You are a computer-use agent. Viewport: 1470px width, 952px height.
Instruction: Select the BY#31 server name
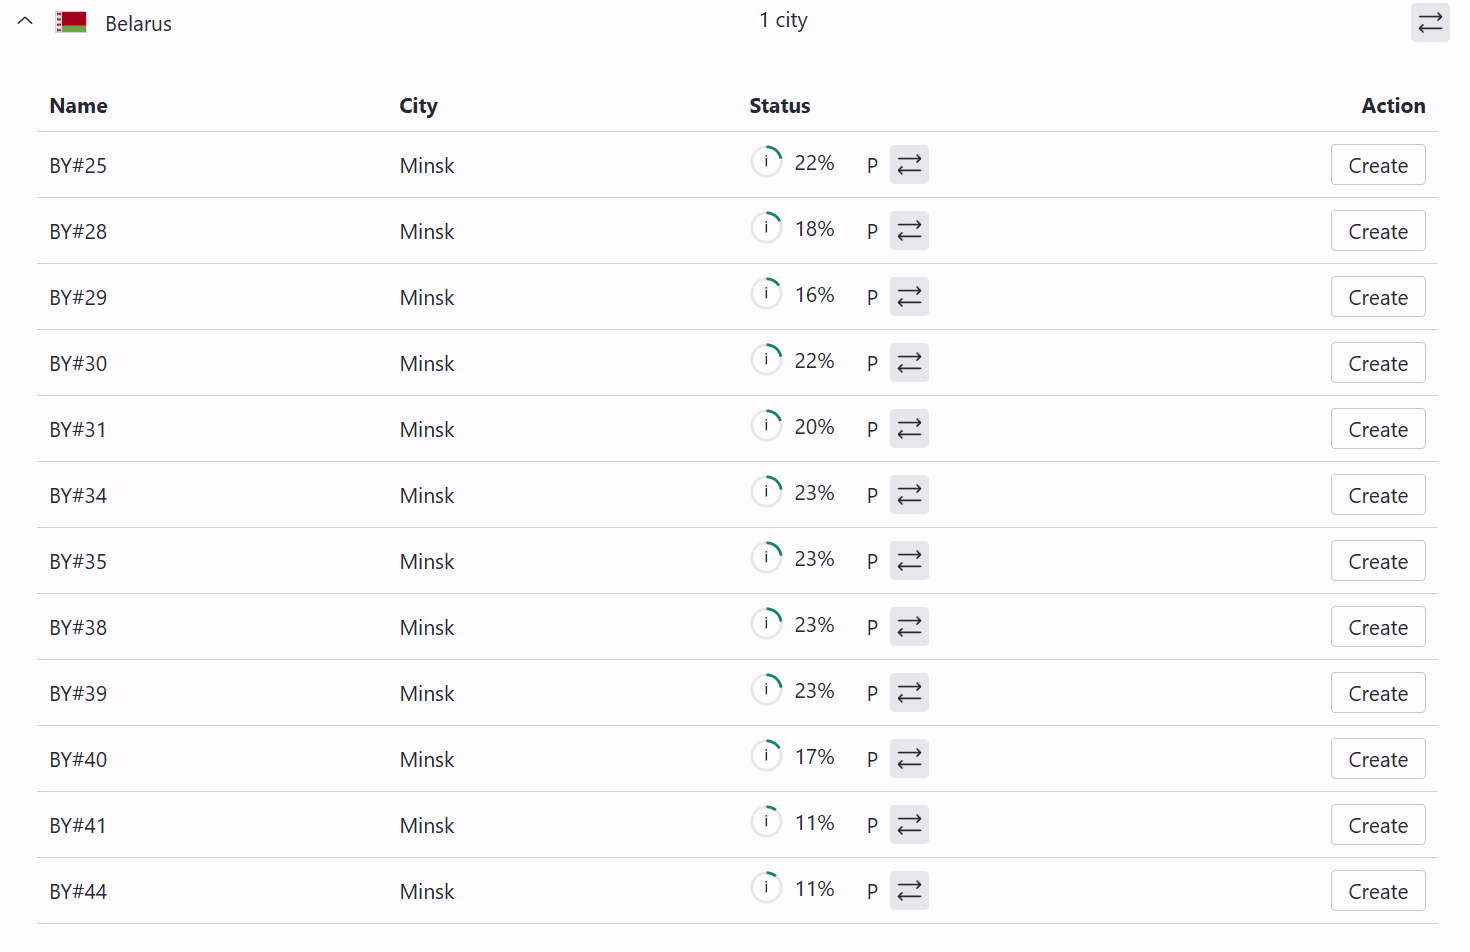78,429
